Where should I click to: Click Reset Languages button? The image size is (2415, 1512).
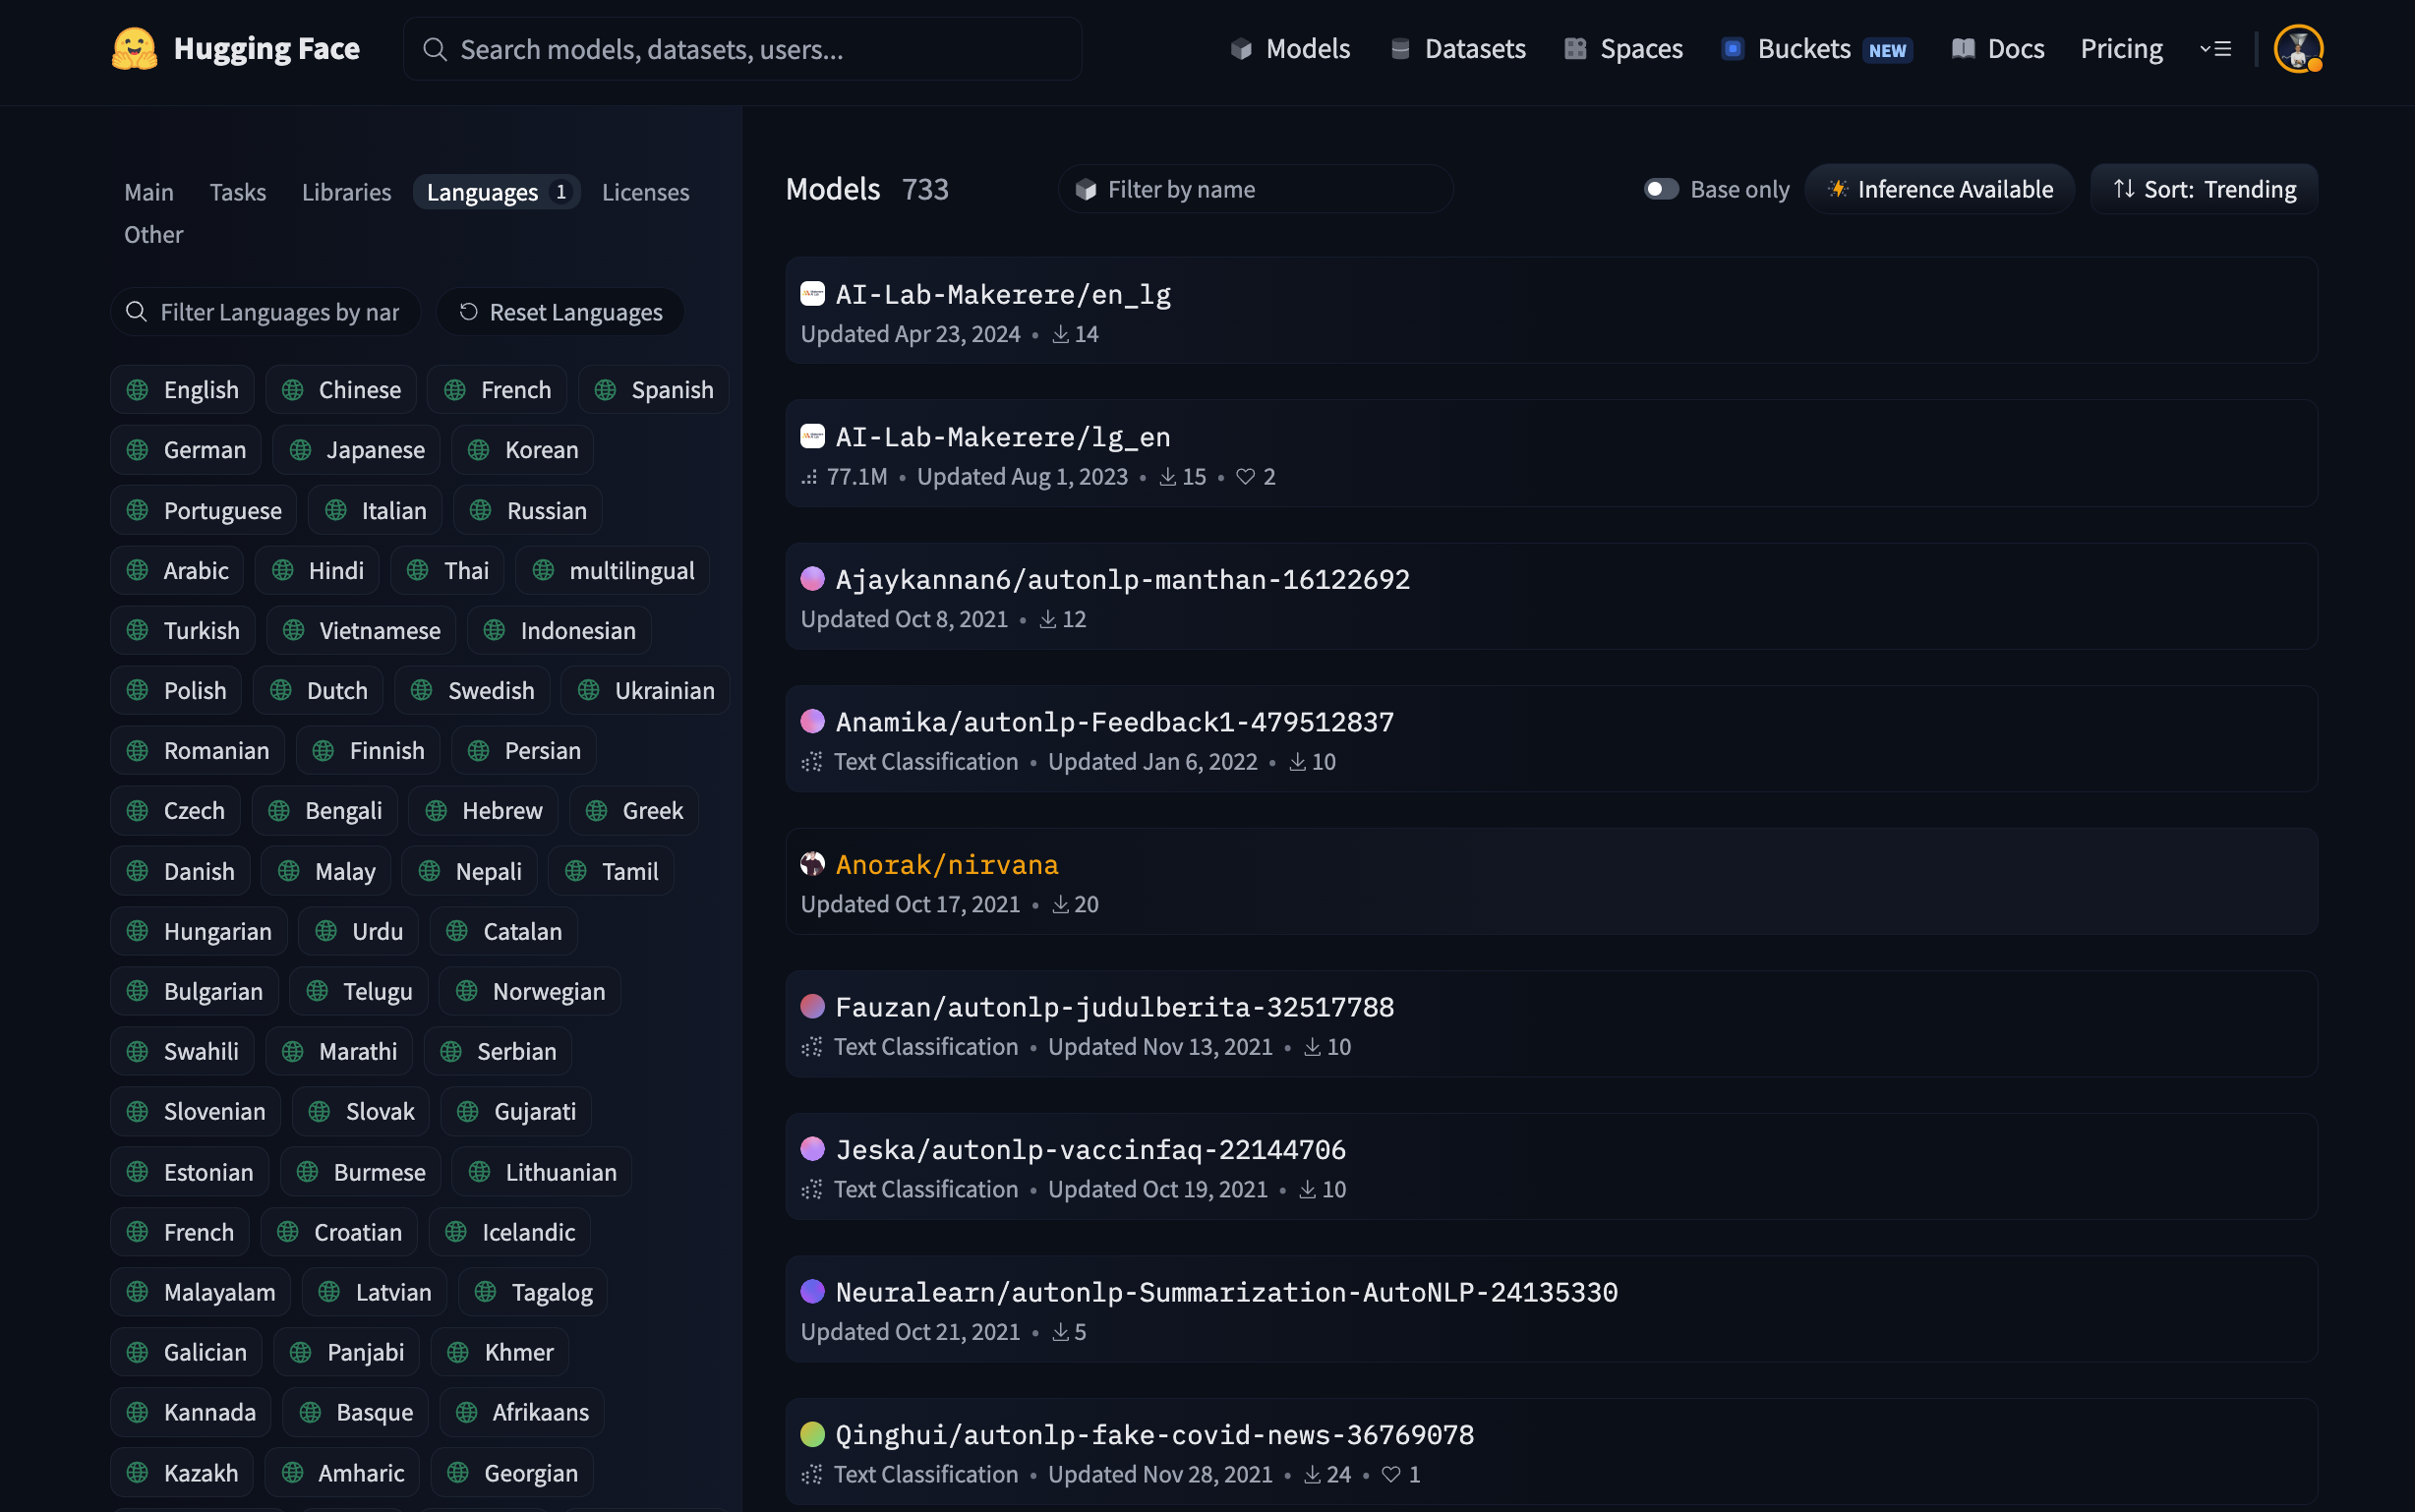click(560, 312)
